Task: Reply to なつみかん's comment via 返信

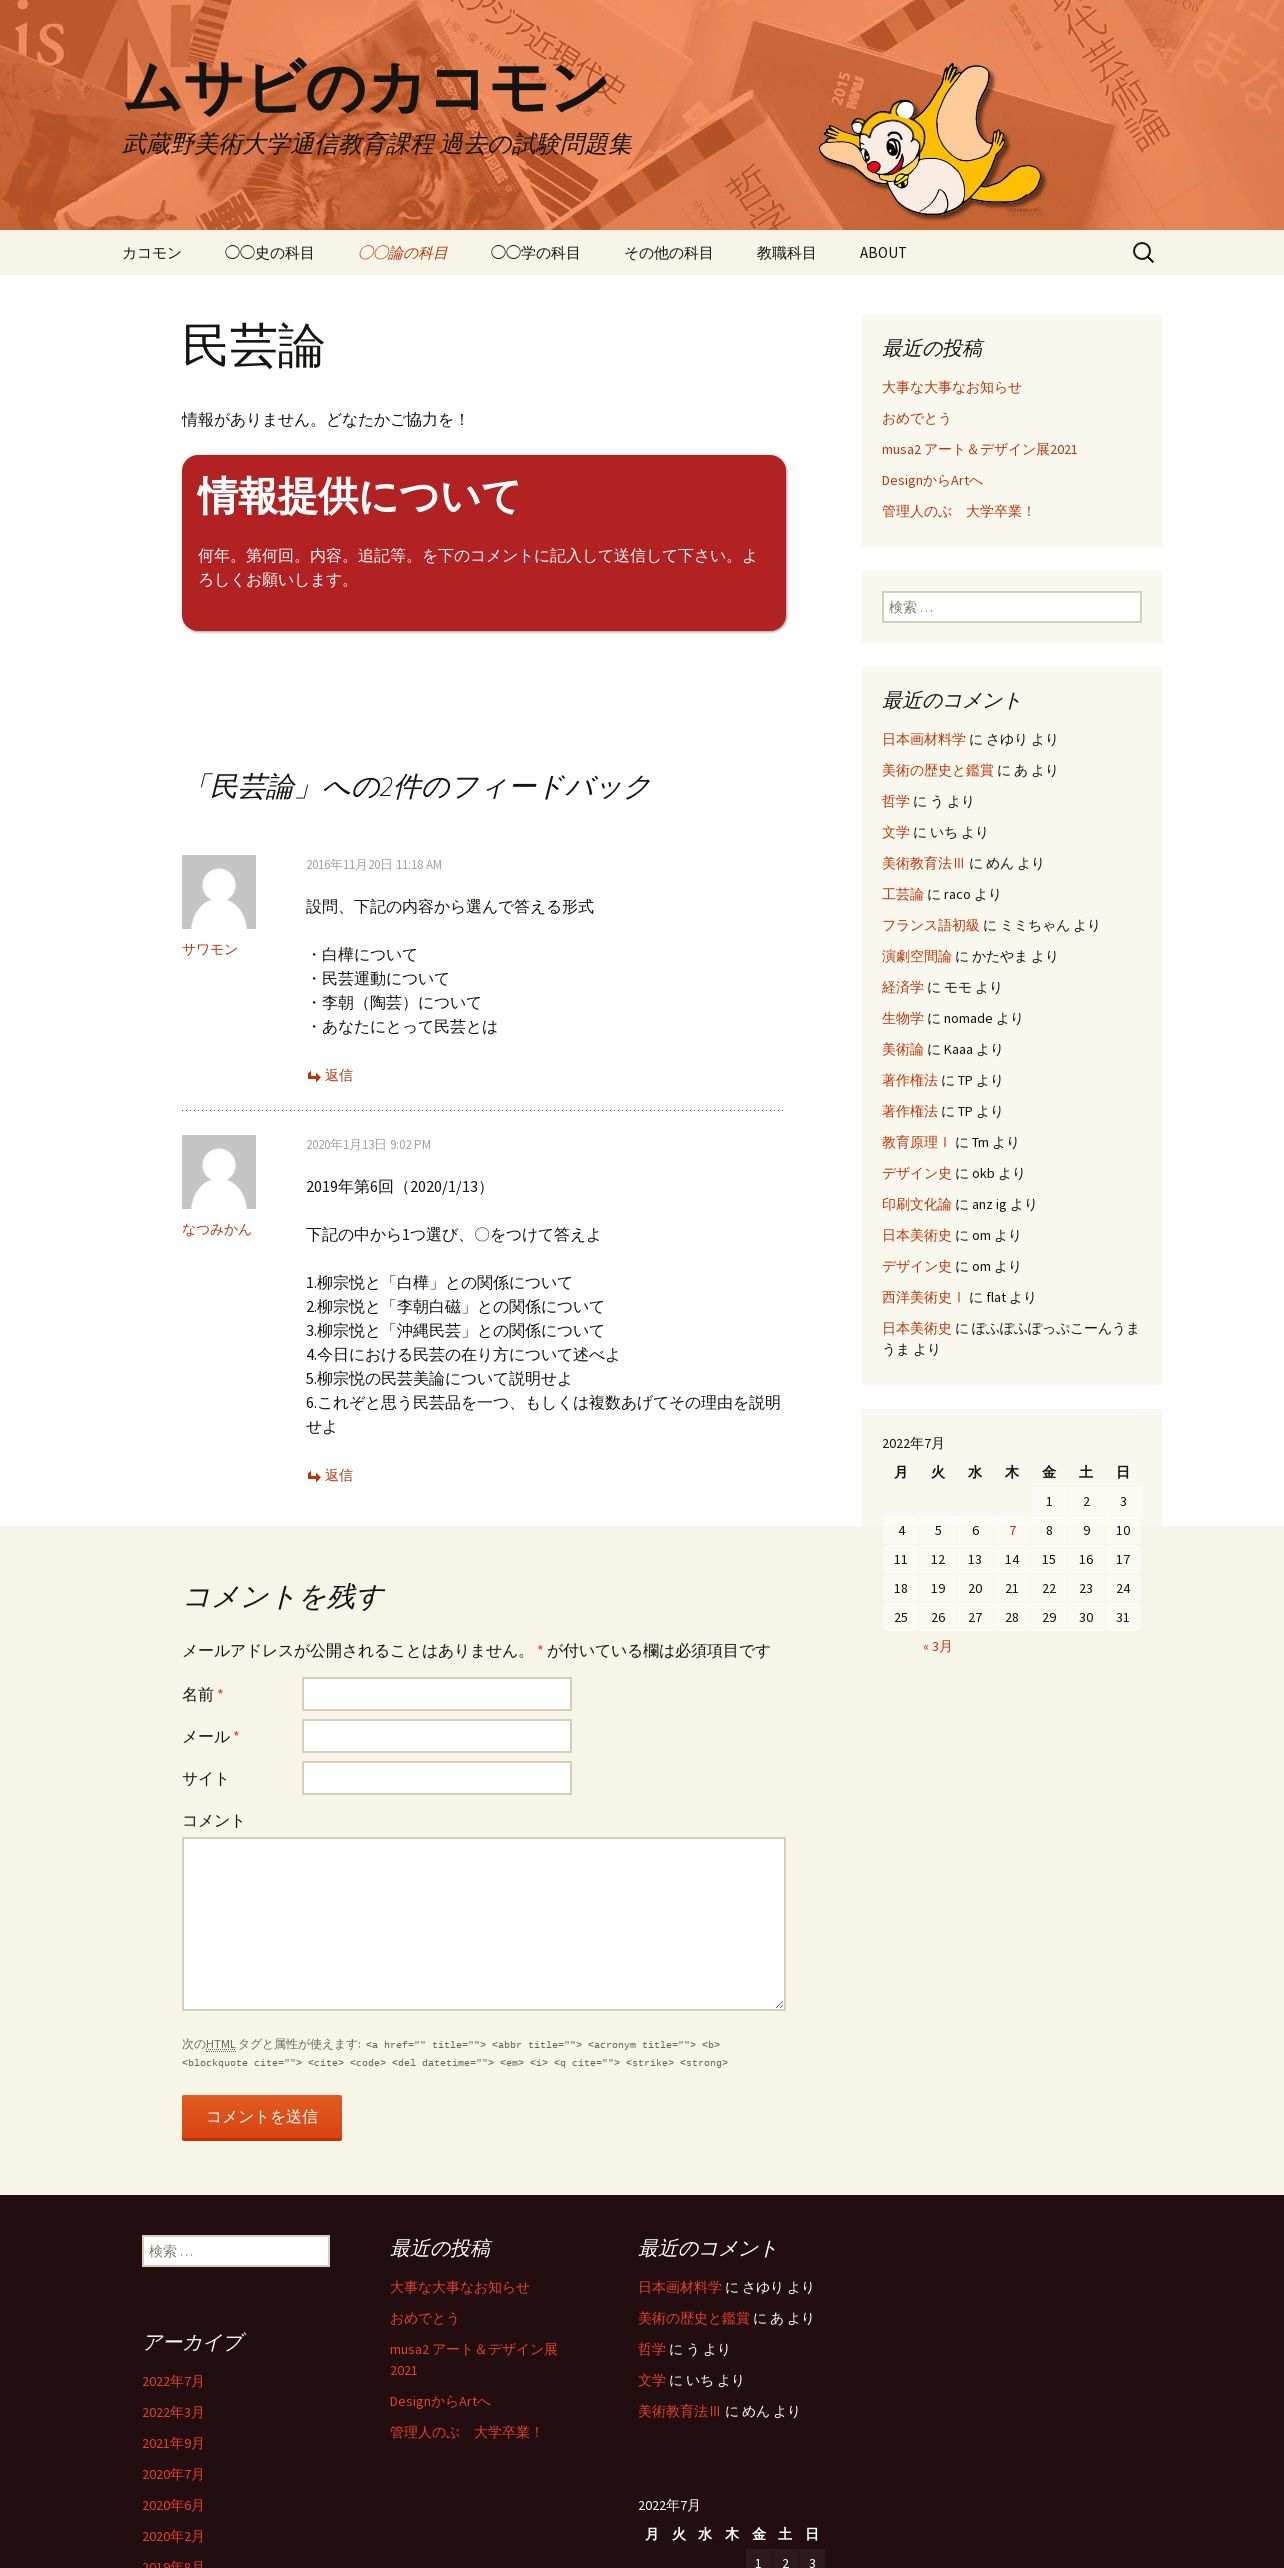Action: 330,1476
